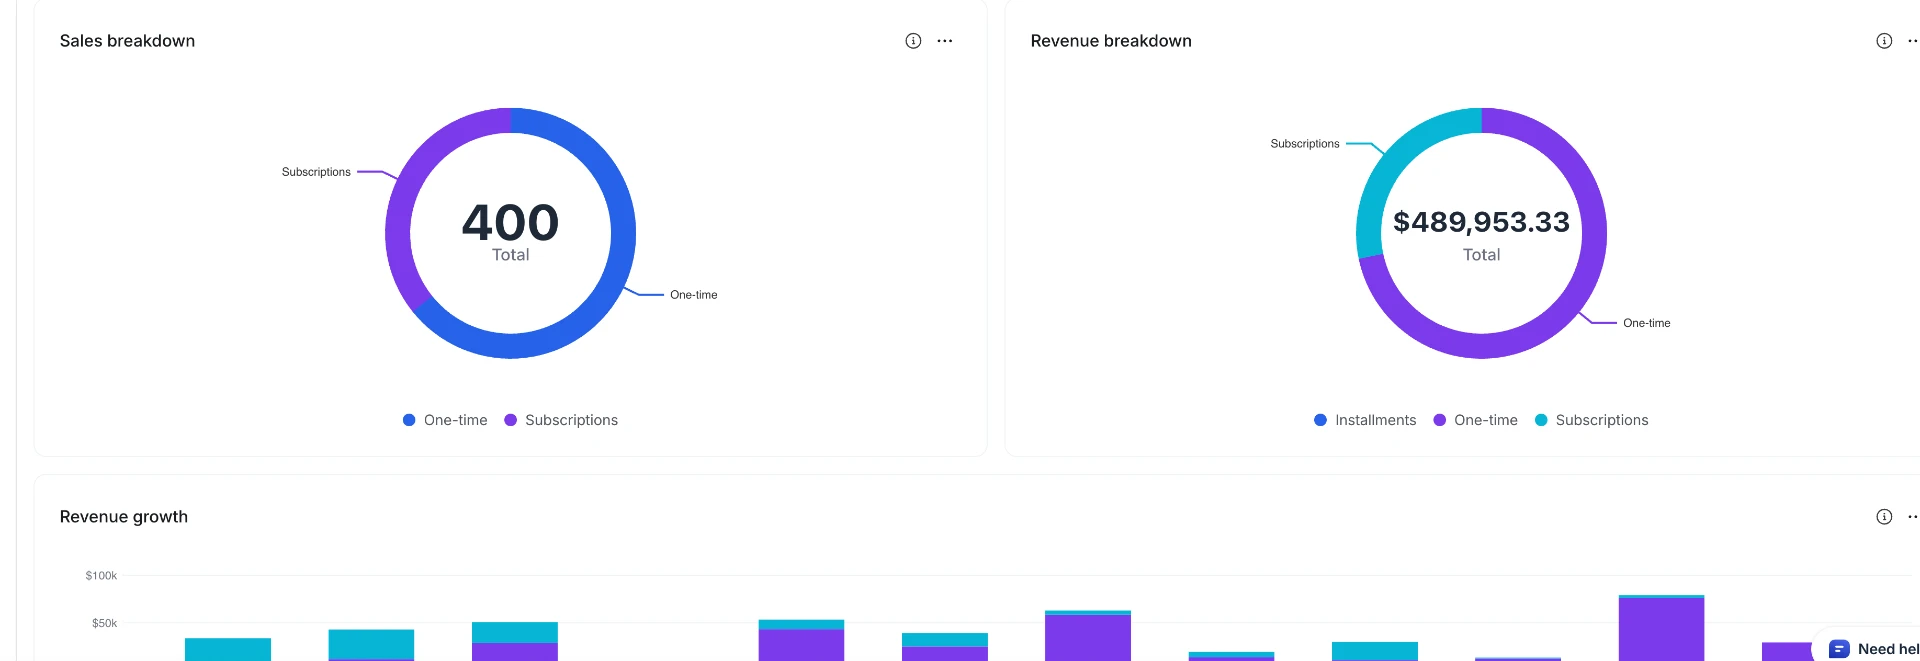Toggle Subscriptions legend in Sales breakdown

click(561, 420)
